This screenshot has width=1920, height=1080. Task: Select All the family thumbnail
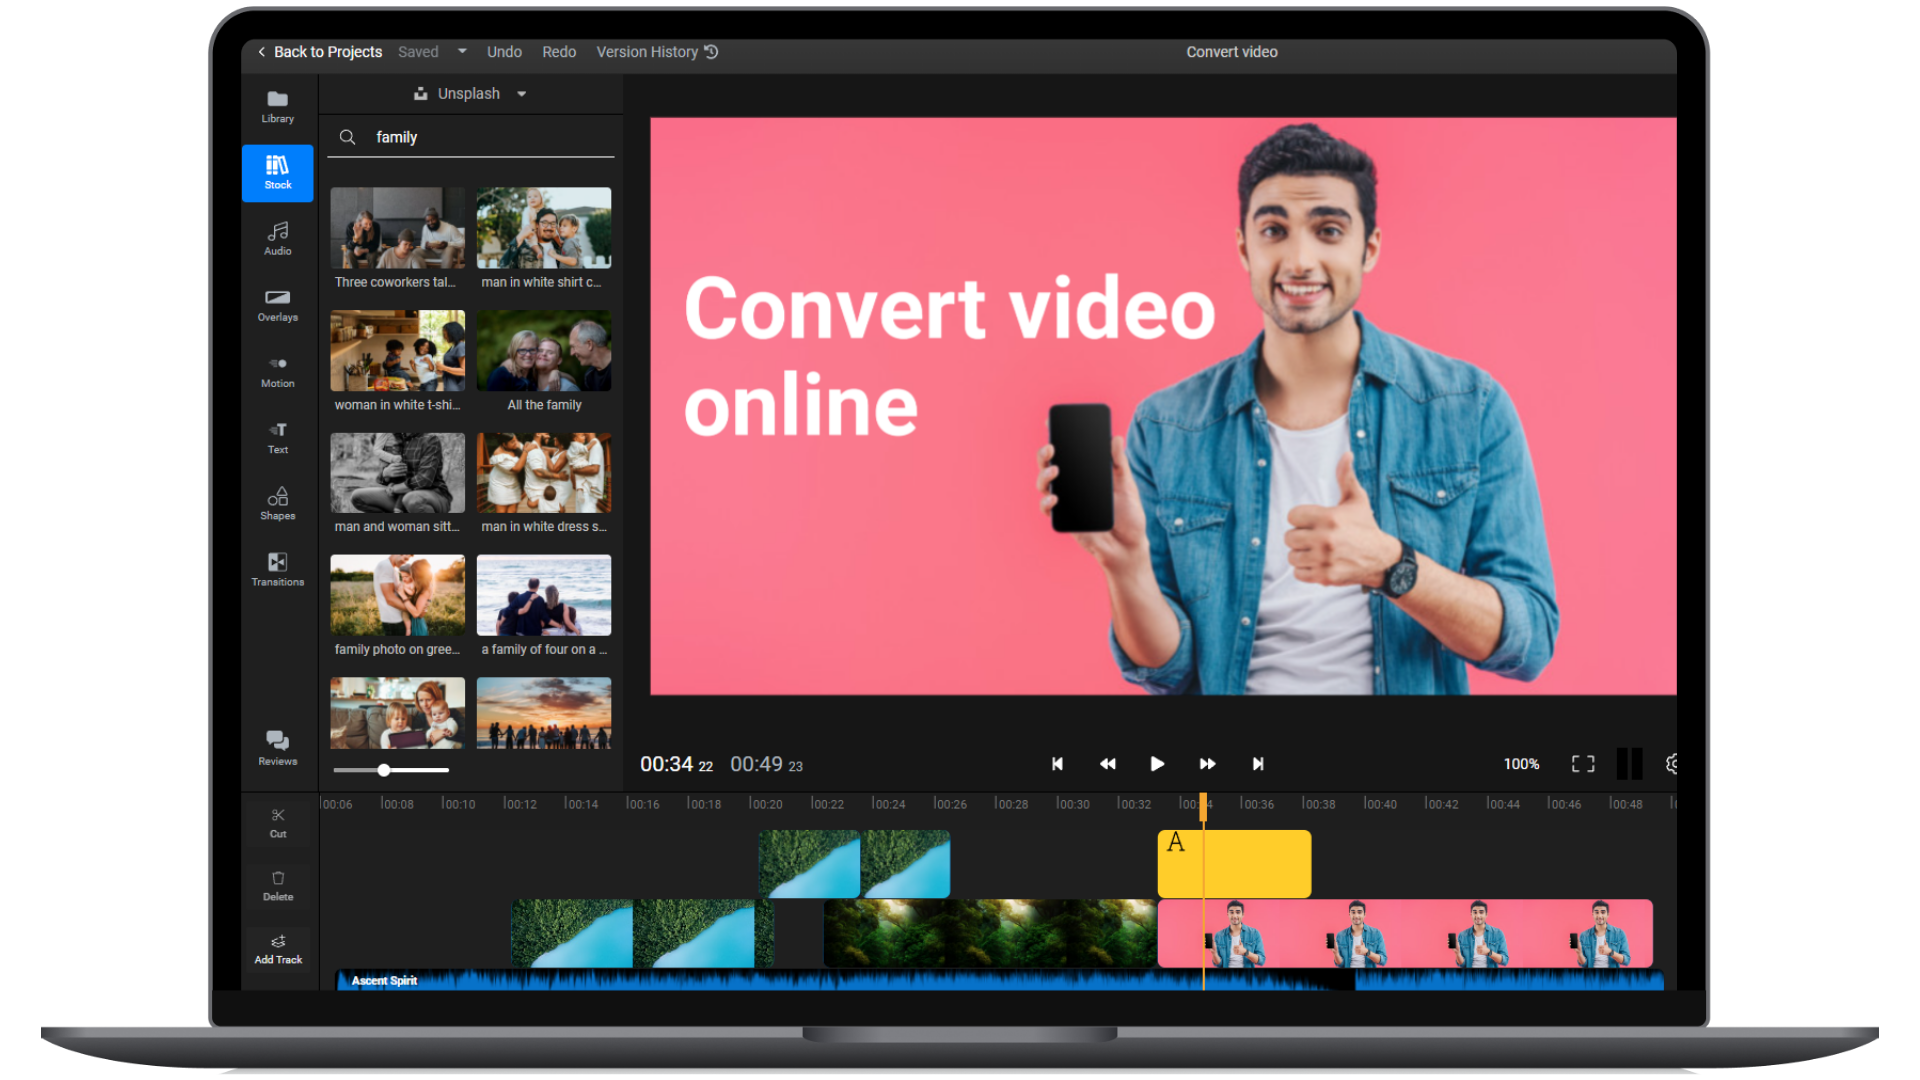(x=544, y=351)
